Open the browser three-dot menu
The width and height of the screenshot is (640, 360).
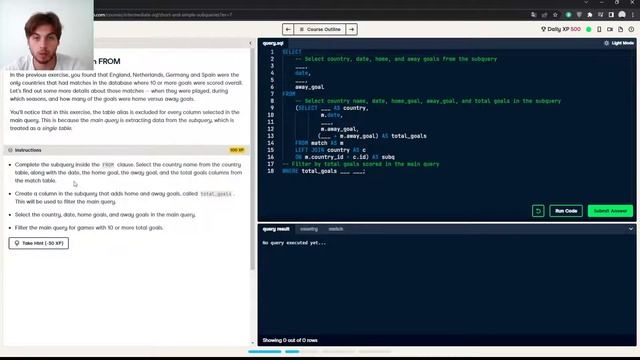pos(633,15)
